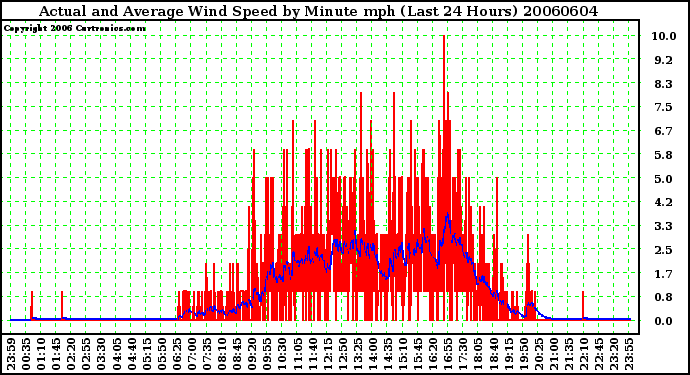This screenshot has height=375, width=690.
Task: Click the 19:50 time label
Action: (523, 354)
